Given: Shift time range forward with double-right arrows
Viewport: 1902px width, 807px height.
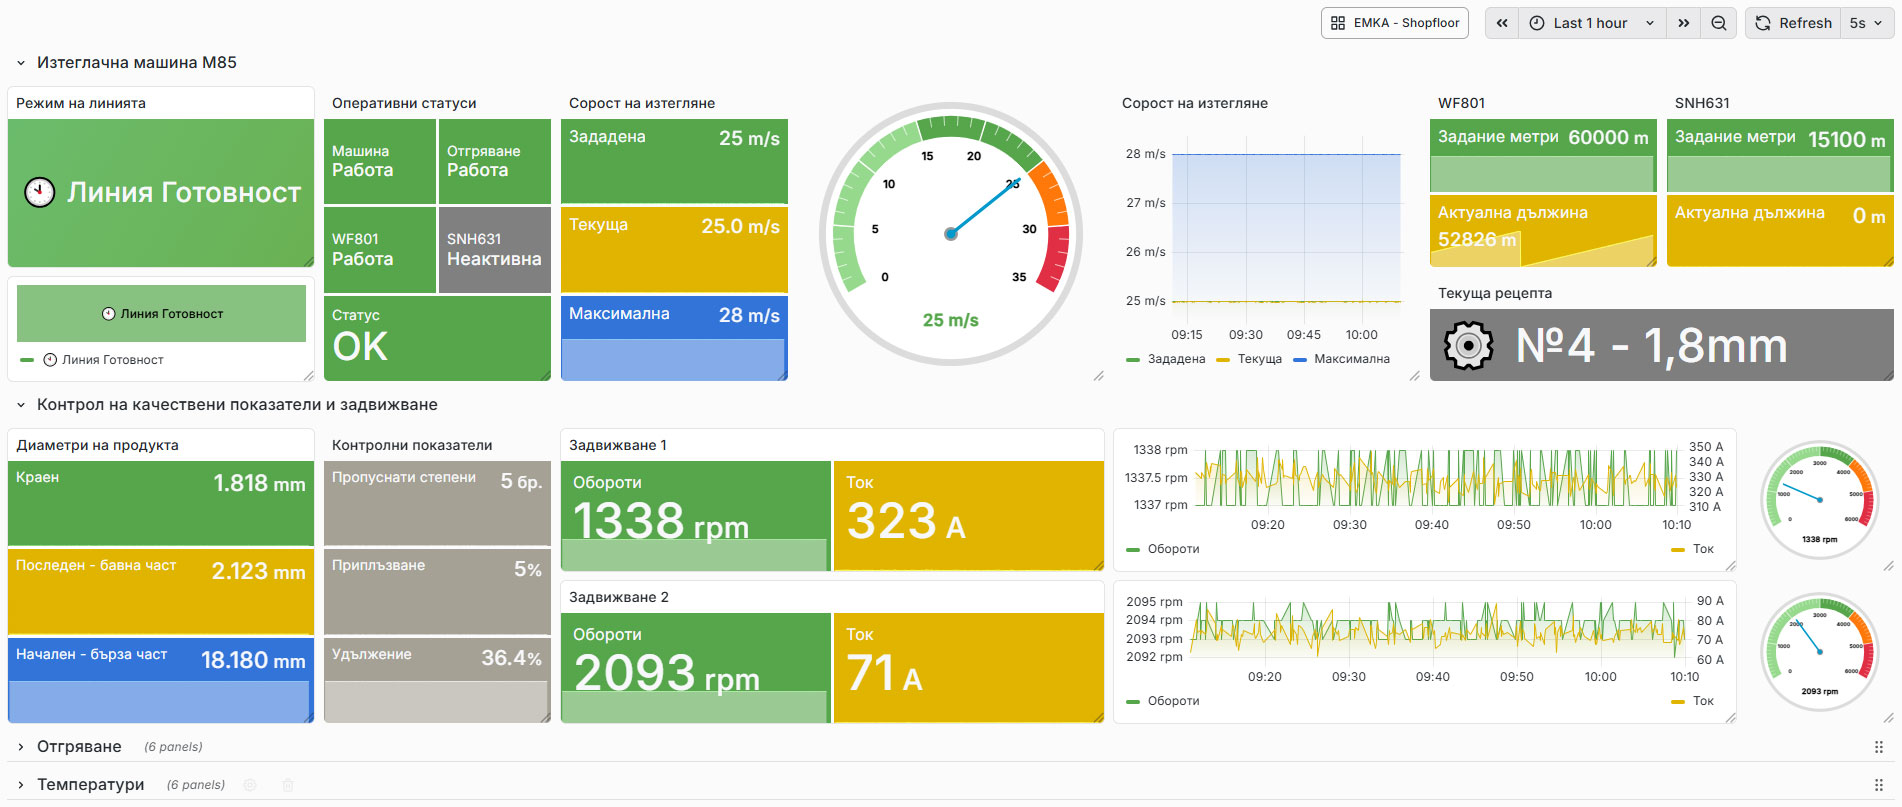Looking at the screenshot, I should click(1684, 23).
